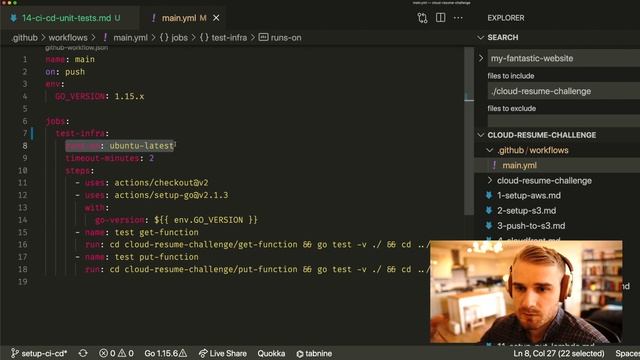
Task: Click '1.15.x' value on line 4
Action: tap(129, 96)
